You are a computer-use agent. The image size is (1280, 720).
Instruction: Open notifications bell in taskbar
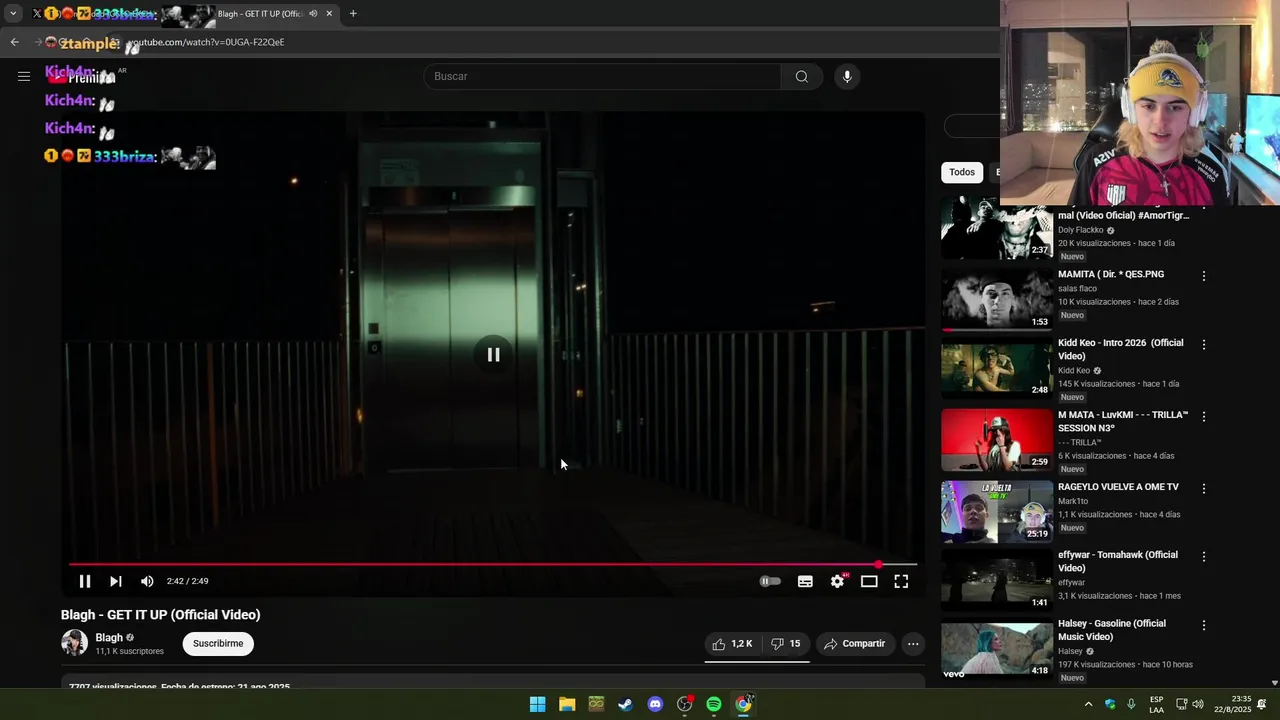pyautogui.click(x=1262, y=704)
